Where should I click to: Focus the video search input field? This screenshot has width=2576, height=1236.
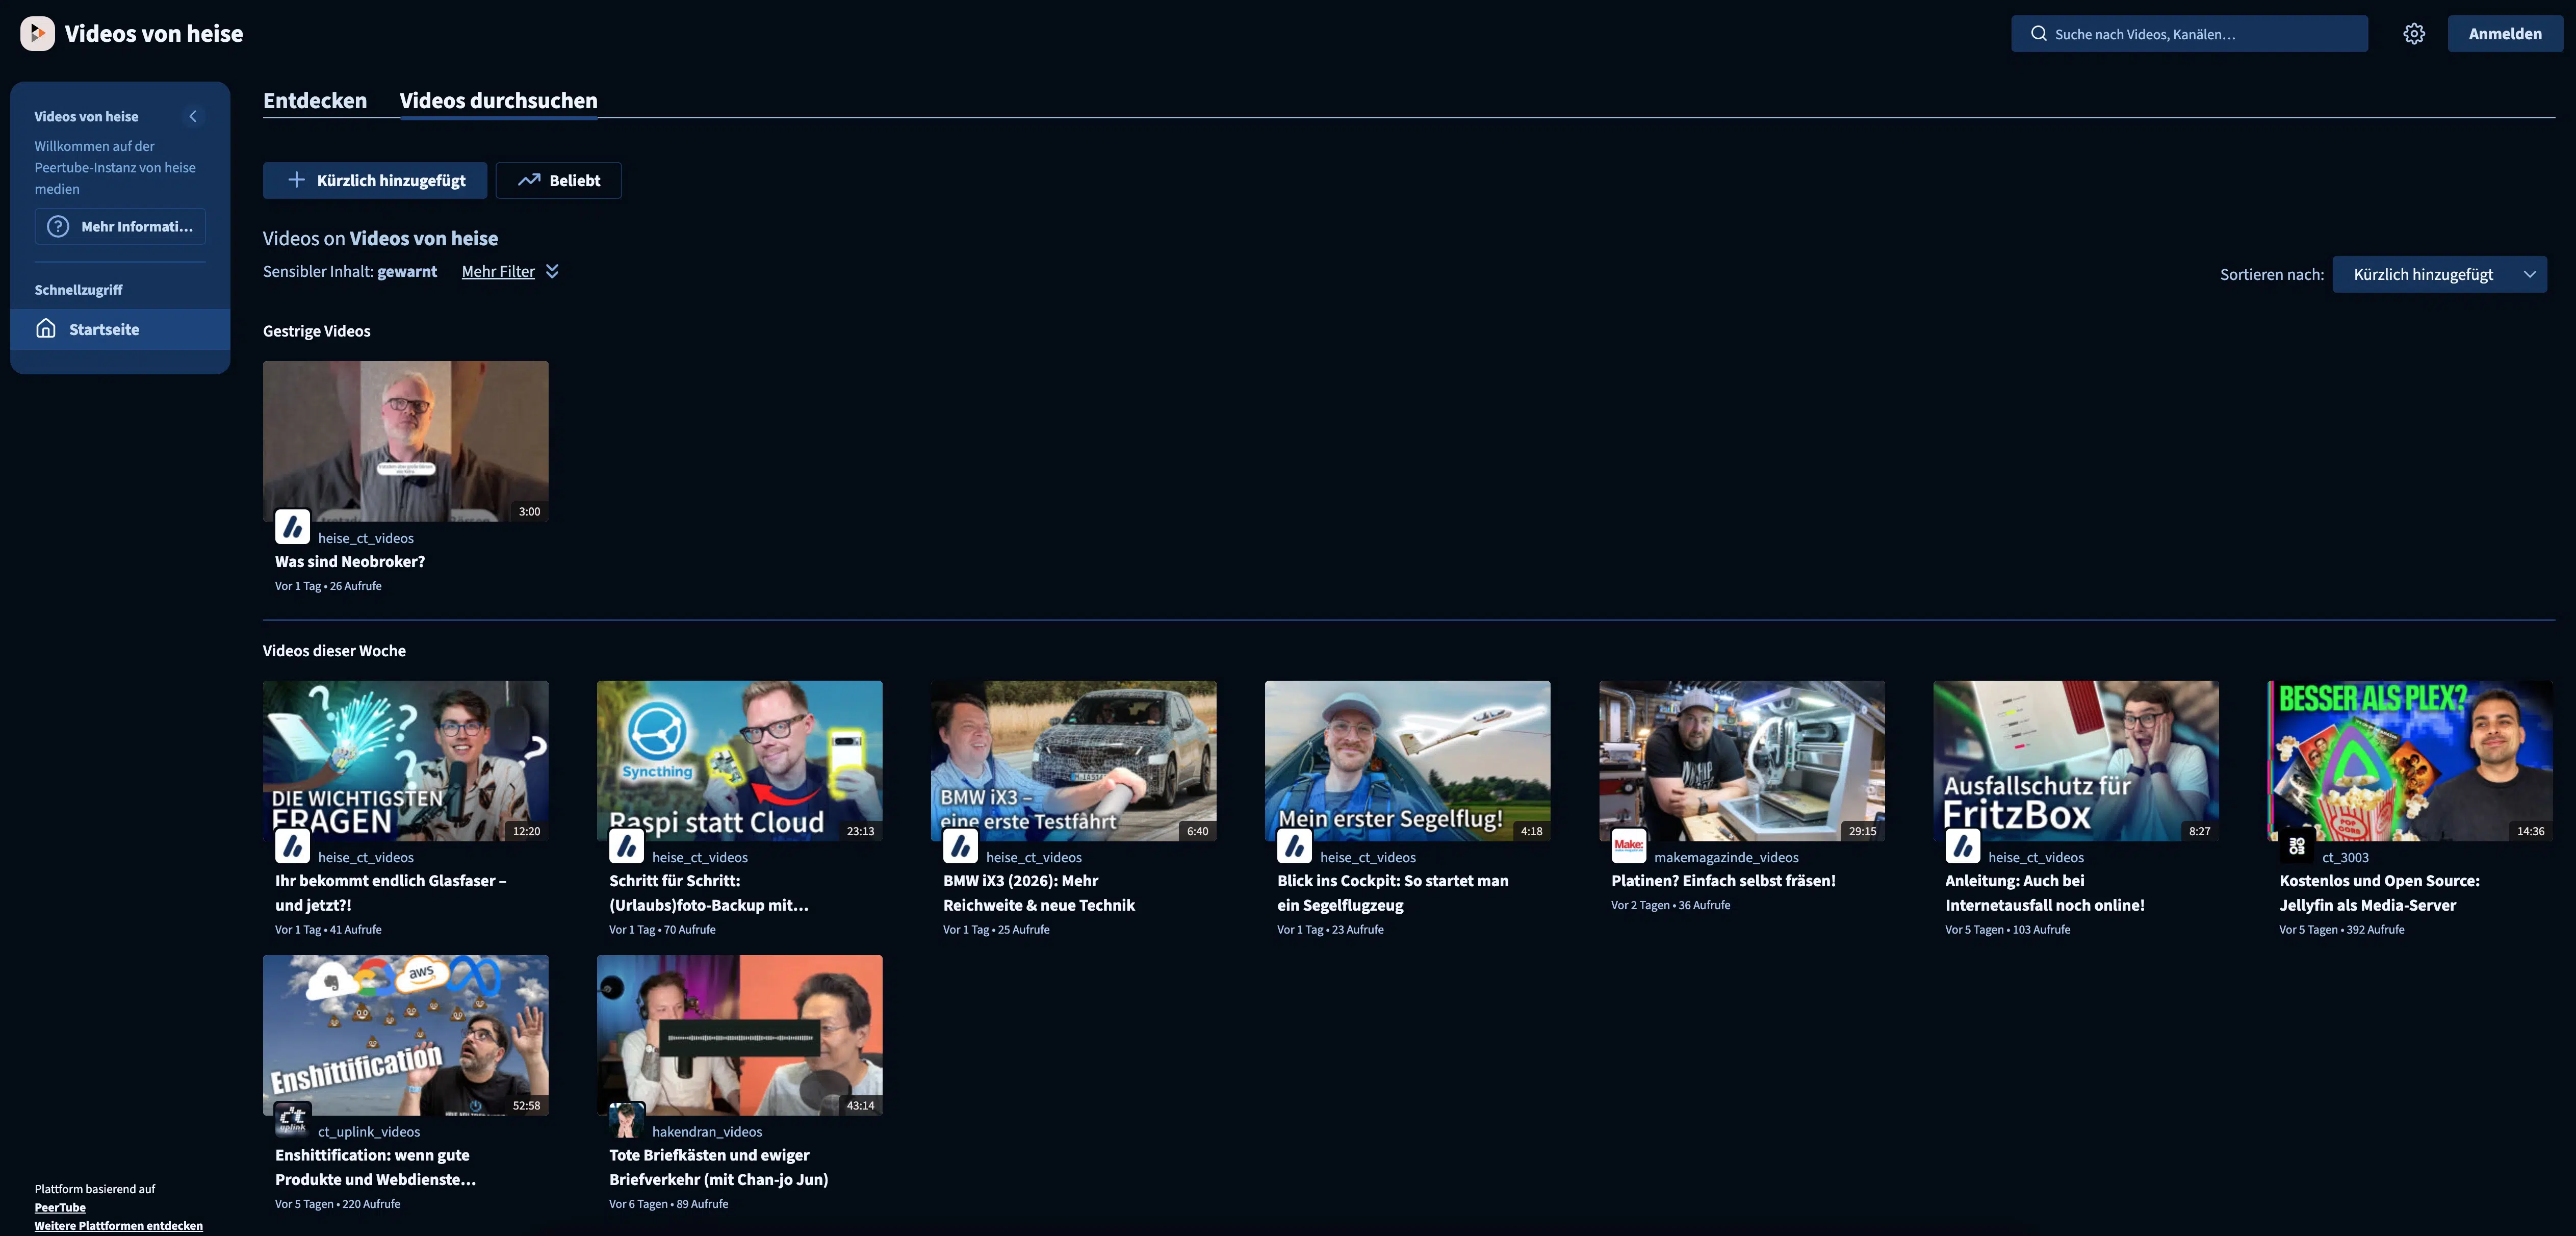click(2189, 34)
